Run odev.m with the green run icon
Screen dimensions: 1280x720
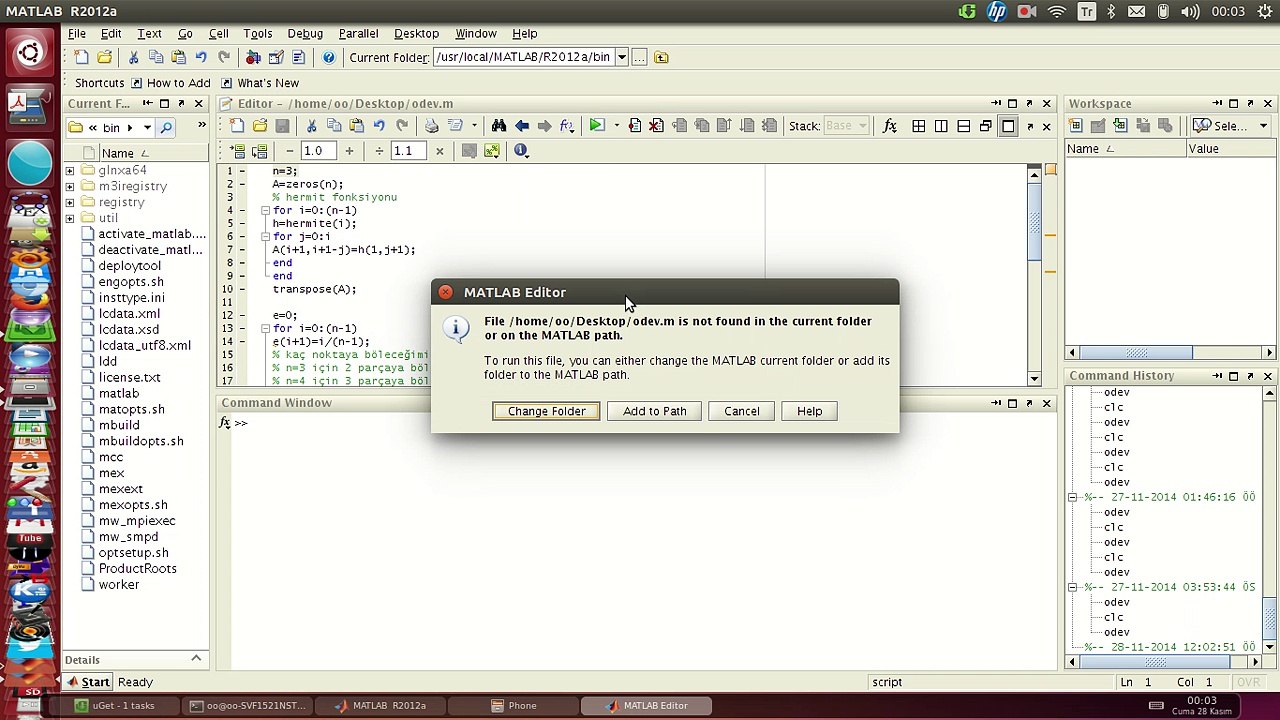(596, 126)
